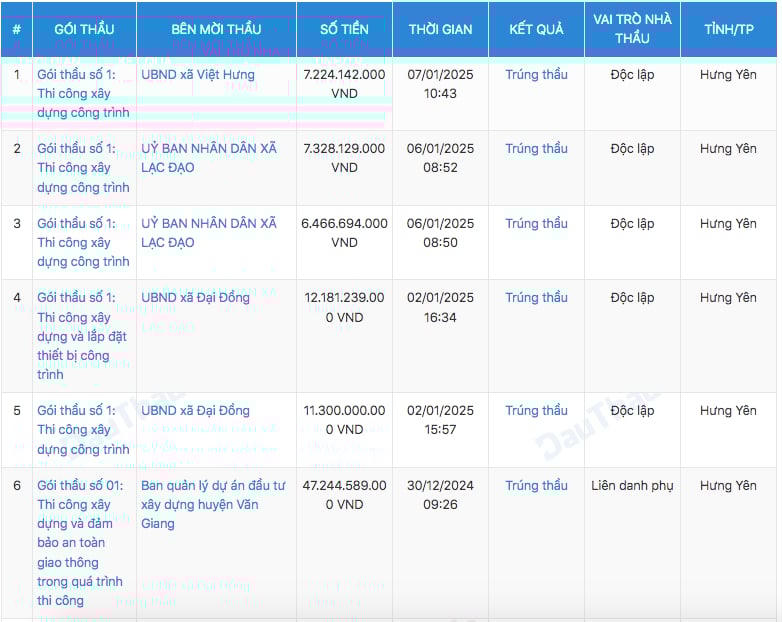Image resolution: width=782 pixels, height=622 pixels.
Task: Open the package link with lắp đặt thiết bị
Action: [83, 336]
